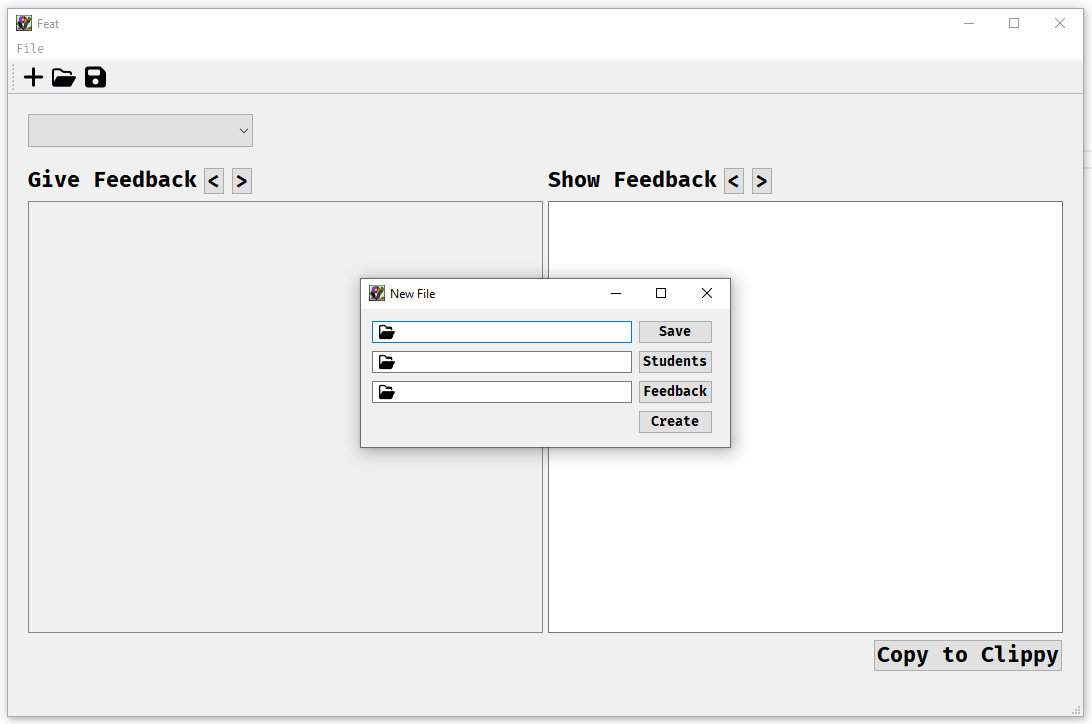Click the New File dialog icon
Viewport: 1092px width, 724px height.
tap(376, 292)
